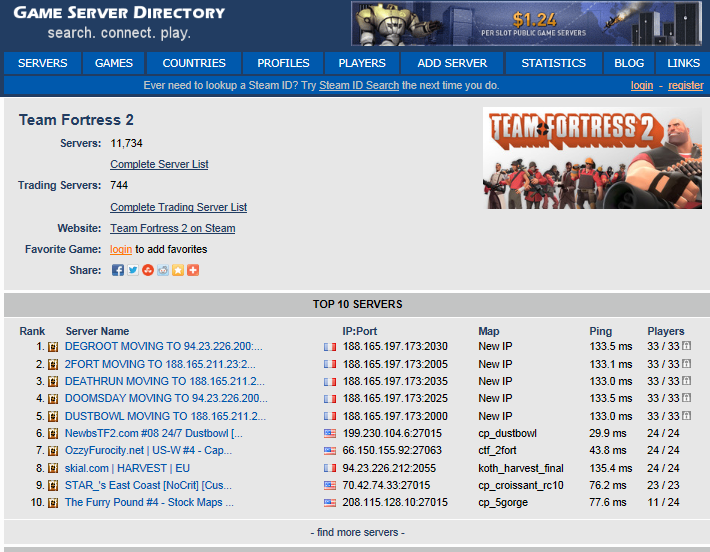The width and height of the screenshot is (710, 552).
Task: Open DOOMSDAY MOVING TO server link
Action: point(166,398)
